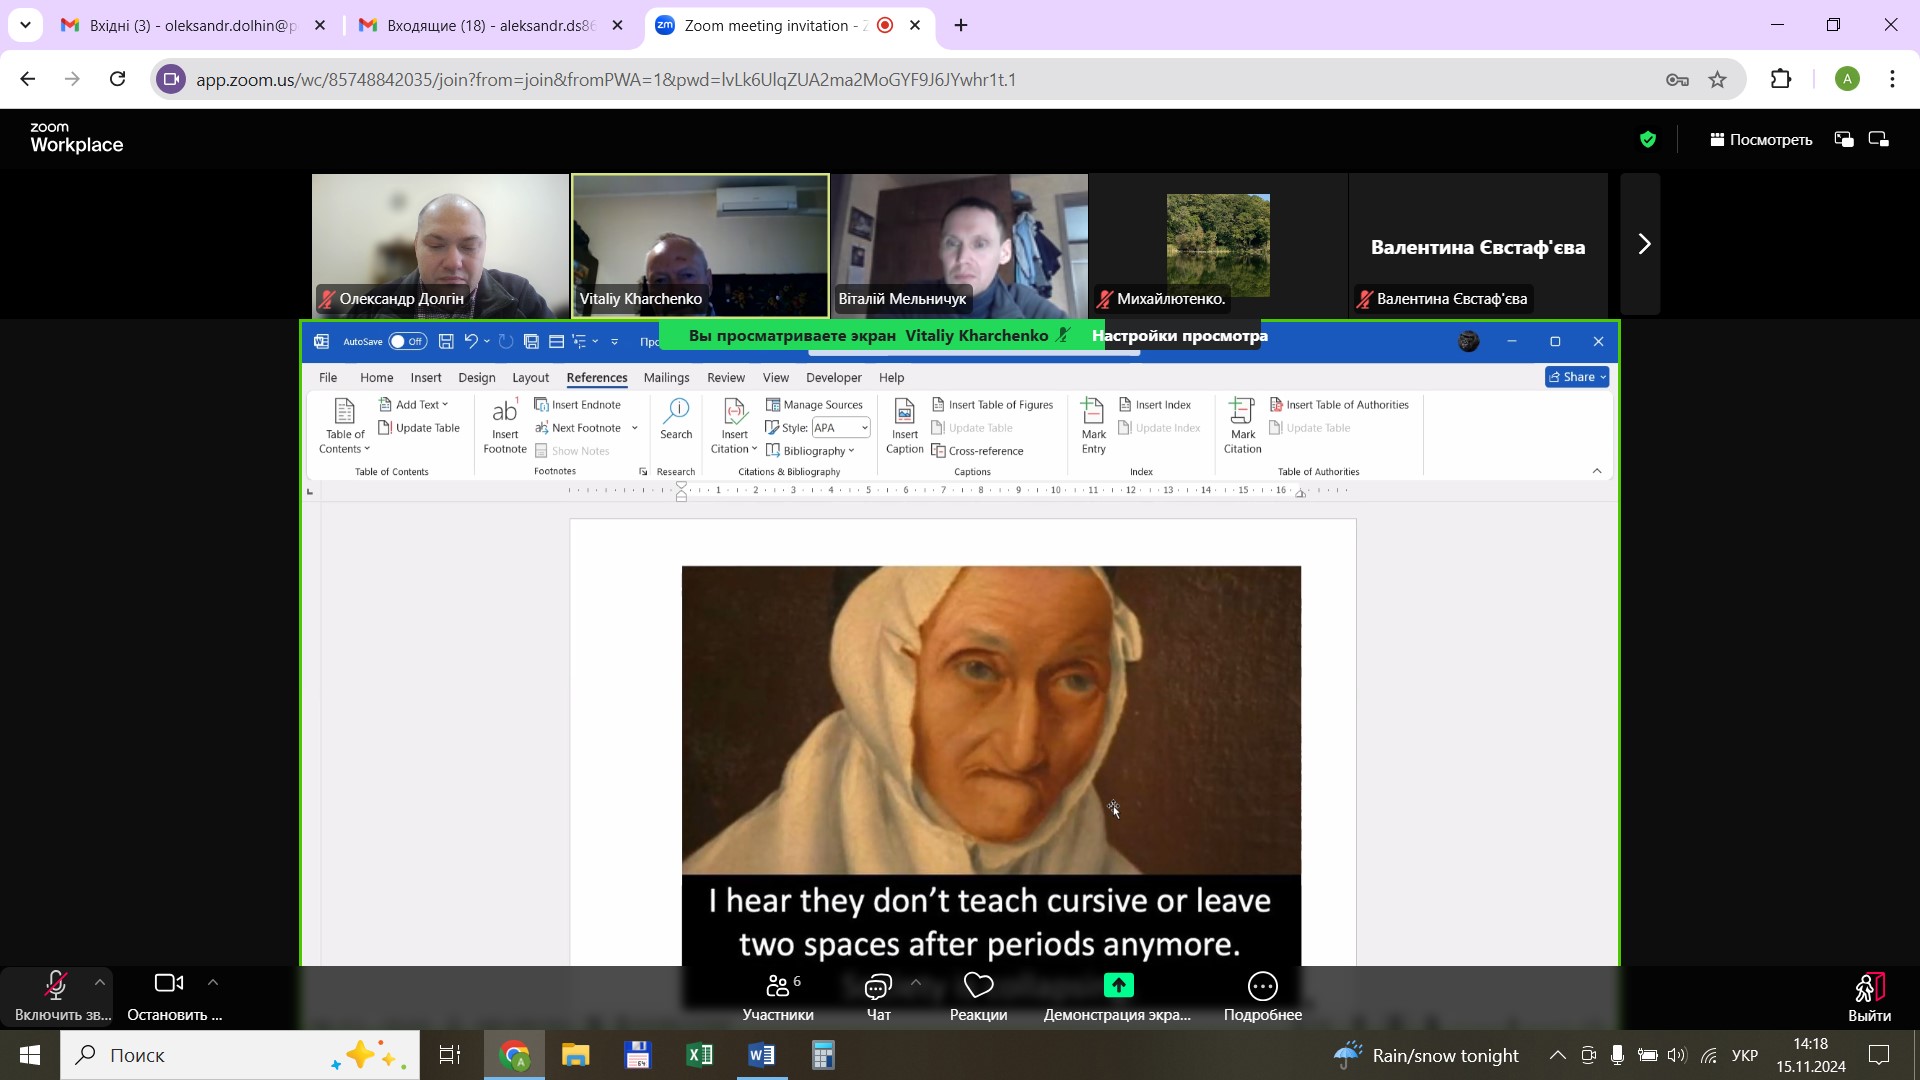
Task: Expand audio options arrow next to microphone
Action: 99,983
